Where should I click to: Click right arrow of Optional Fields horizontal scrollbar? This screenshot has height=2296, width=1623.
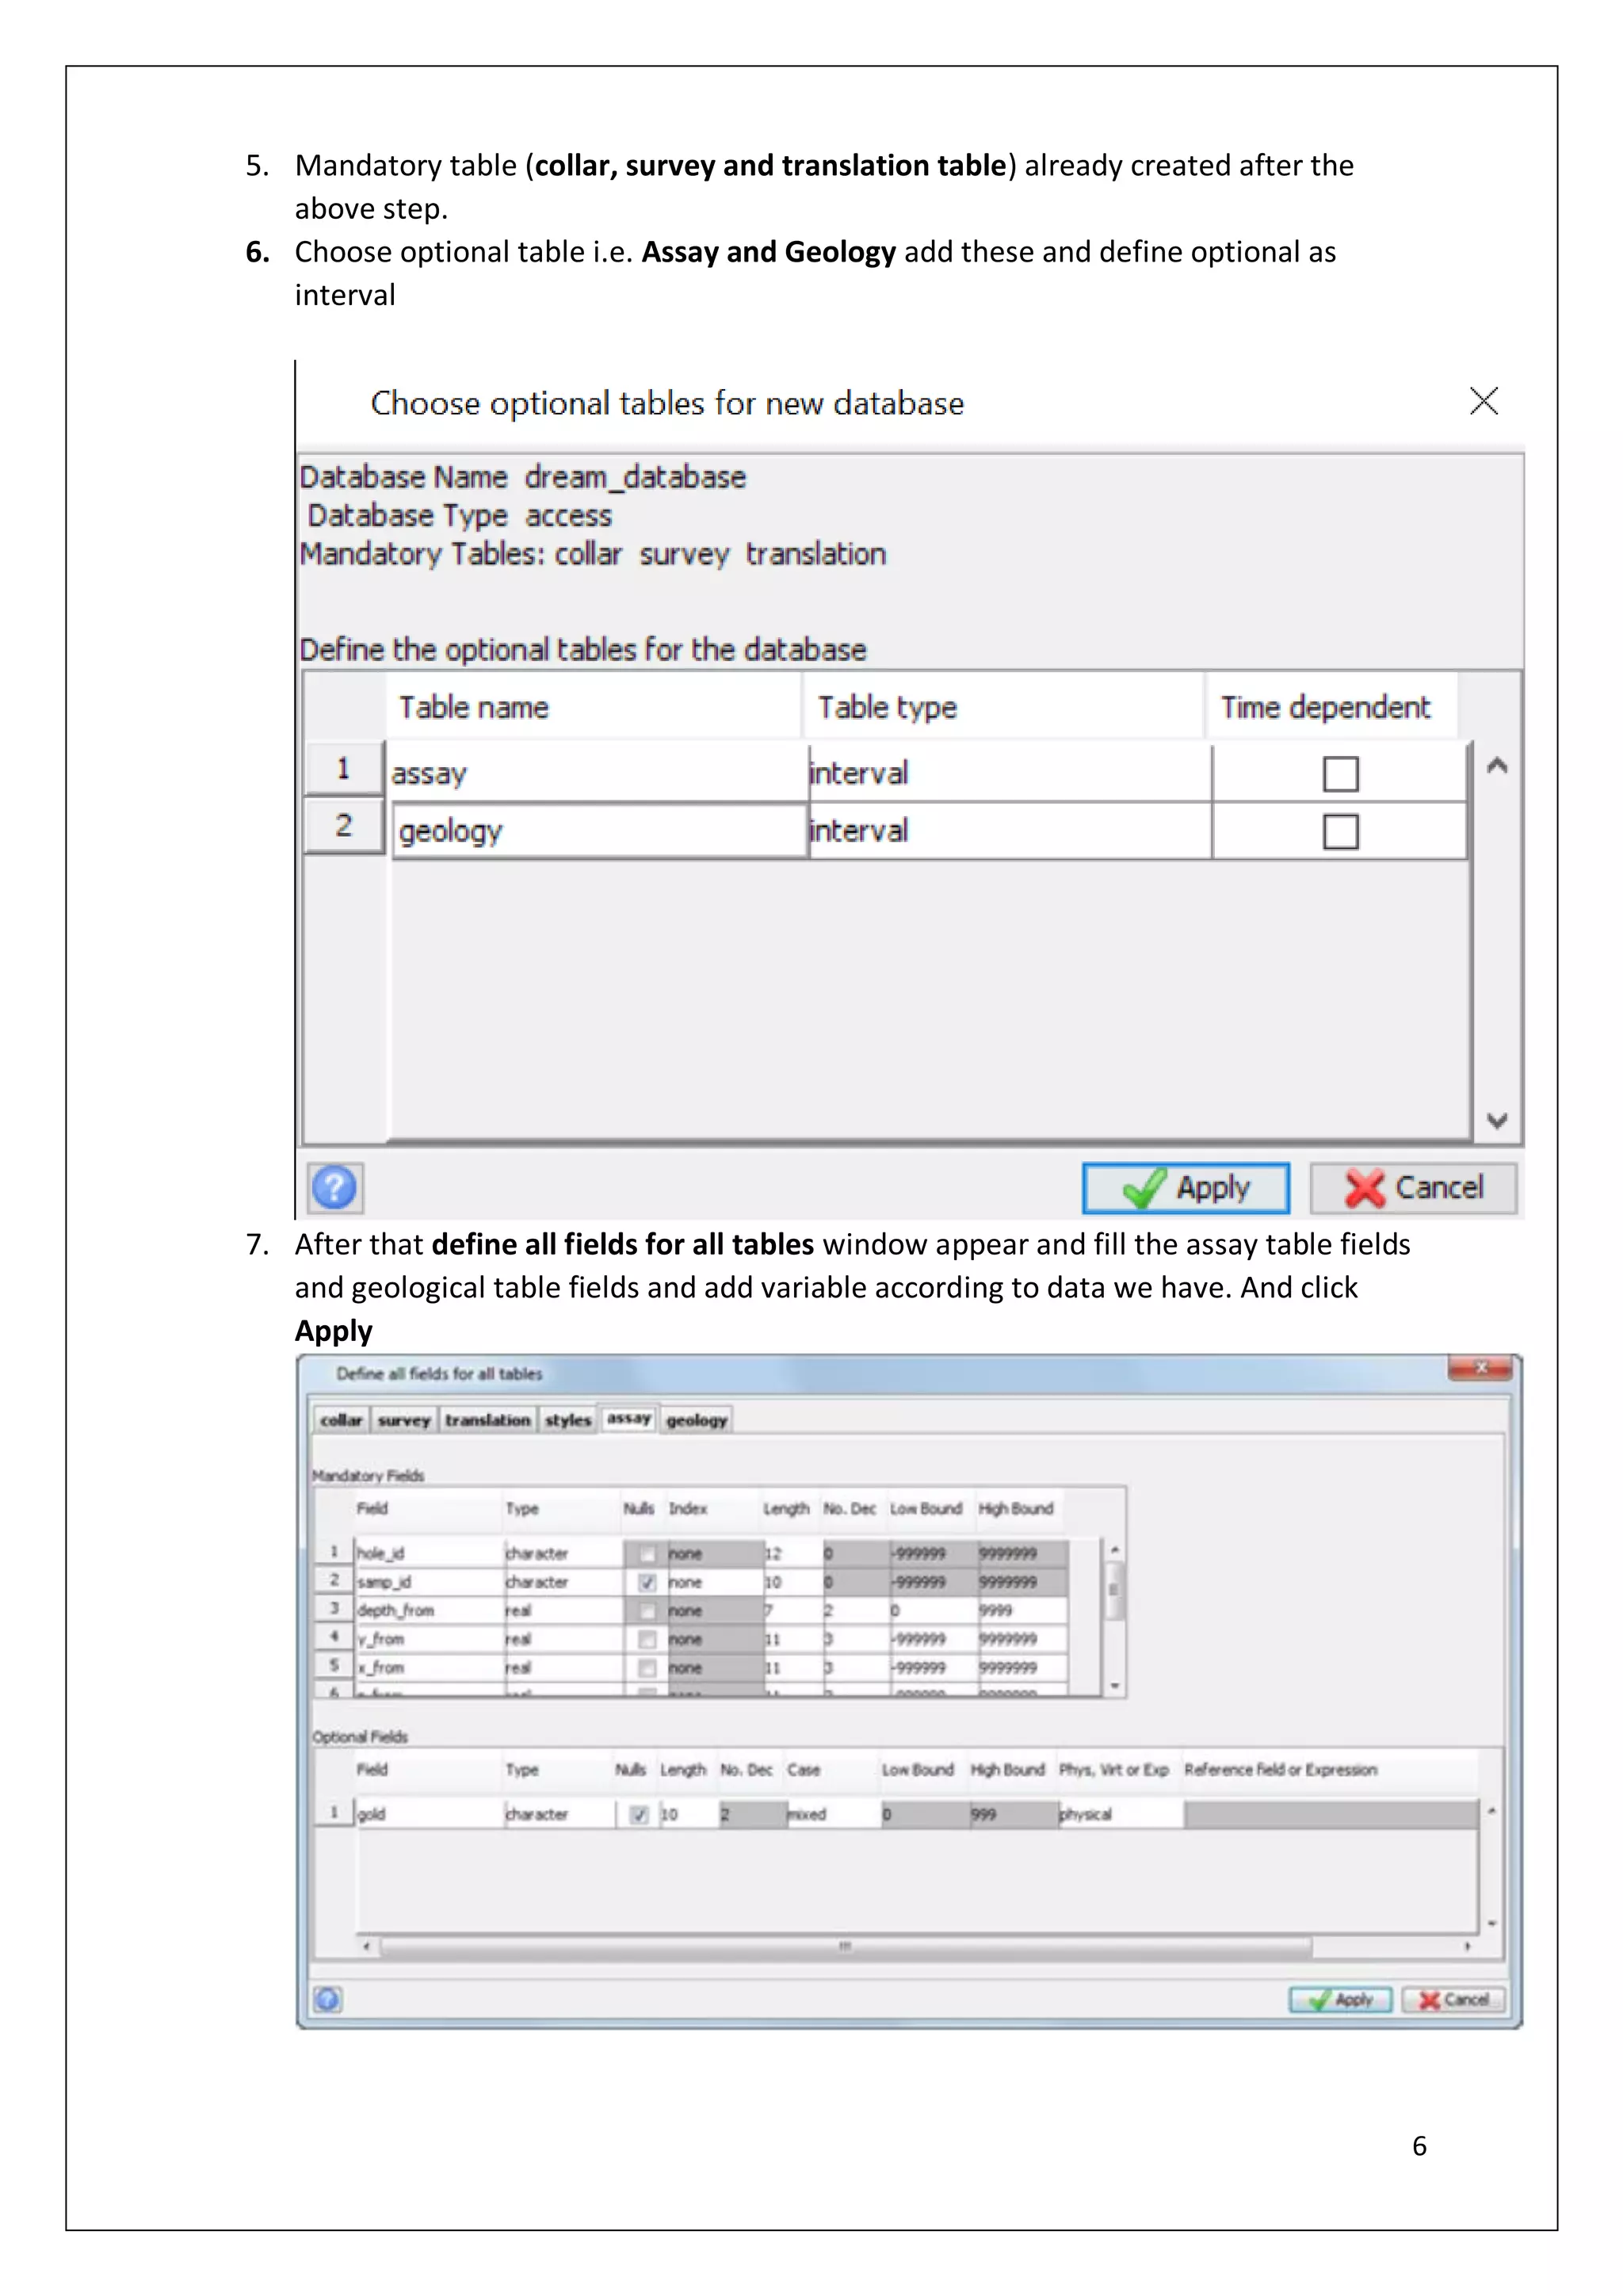(x=1467, y=1946)
